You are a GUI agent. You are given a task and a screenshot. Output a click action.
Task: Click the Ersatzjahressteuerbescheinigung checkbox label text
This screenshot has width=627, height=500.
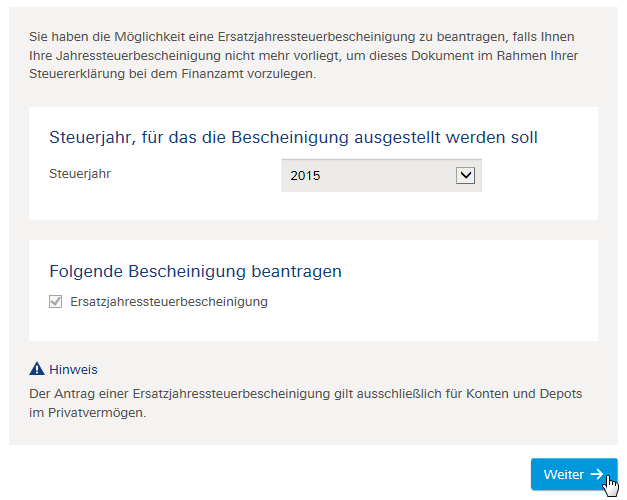click(x=169, y=302)
